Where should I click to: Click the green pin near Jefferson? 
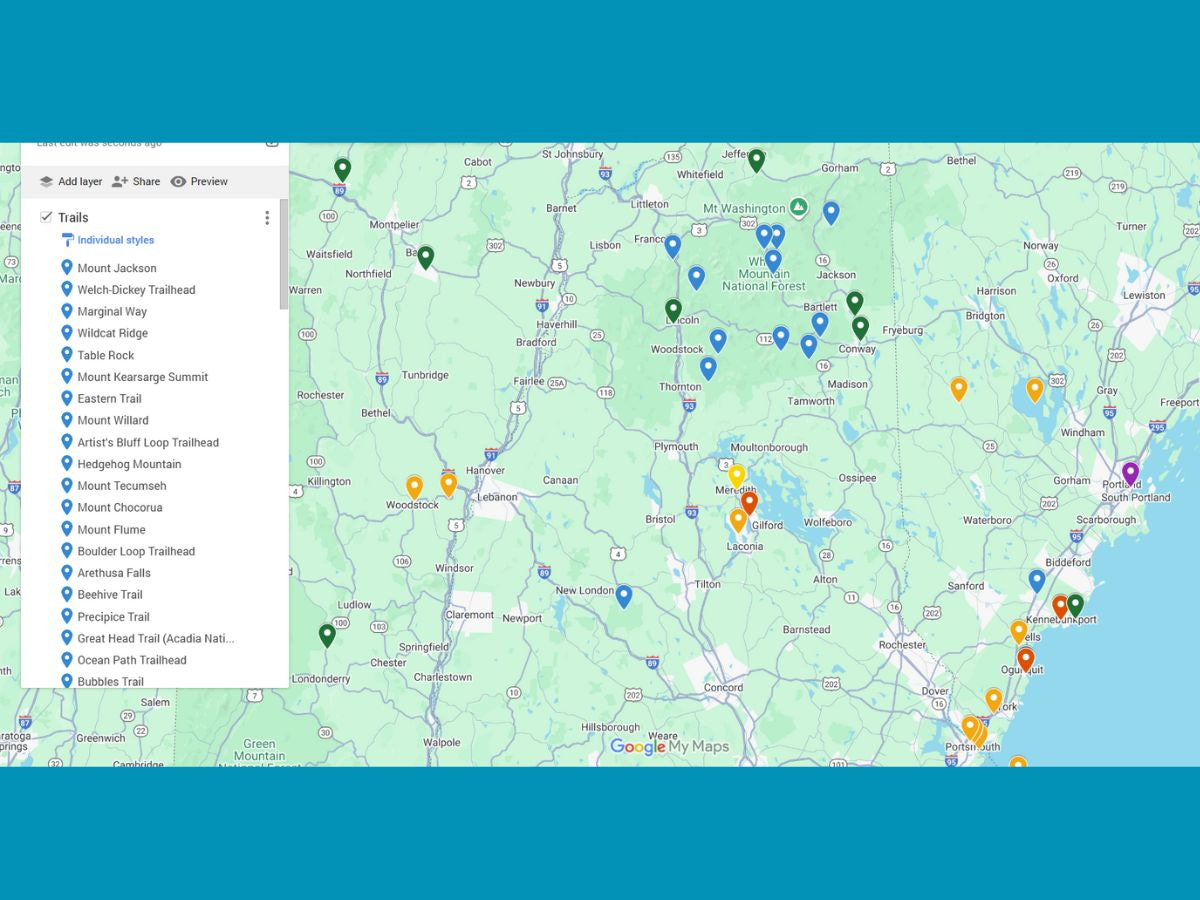[x=756, y=159]
